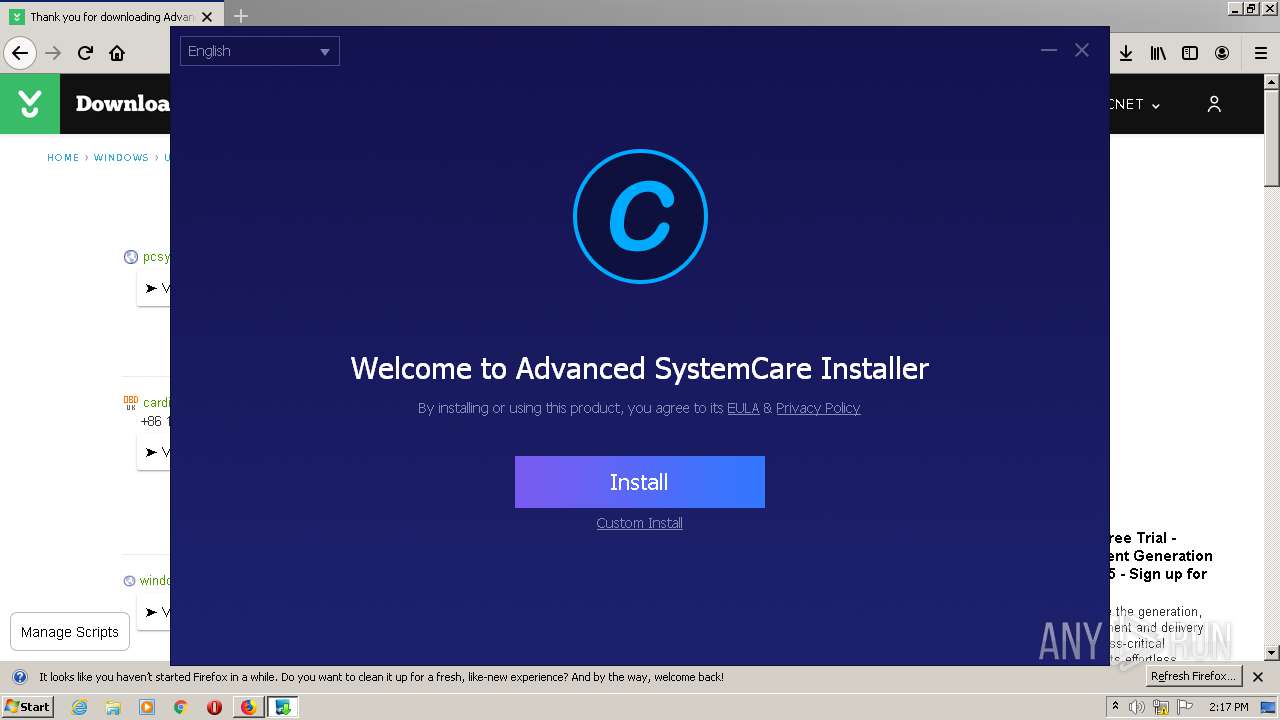This screenshot has width=1280, height=720.
Task: Launch Chrome from the taskbar
Action: 180,707
